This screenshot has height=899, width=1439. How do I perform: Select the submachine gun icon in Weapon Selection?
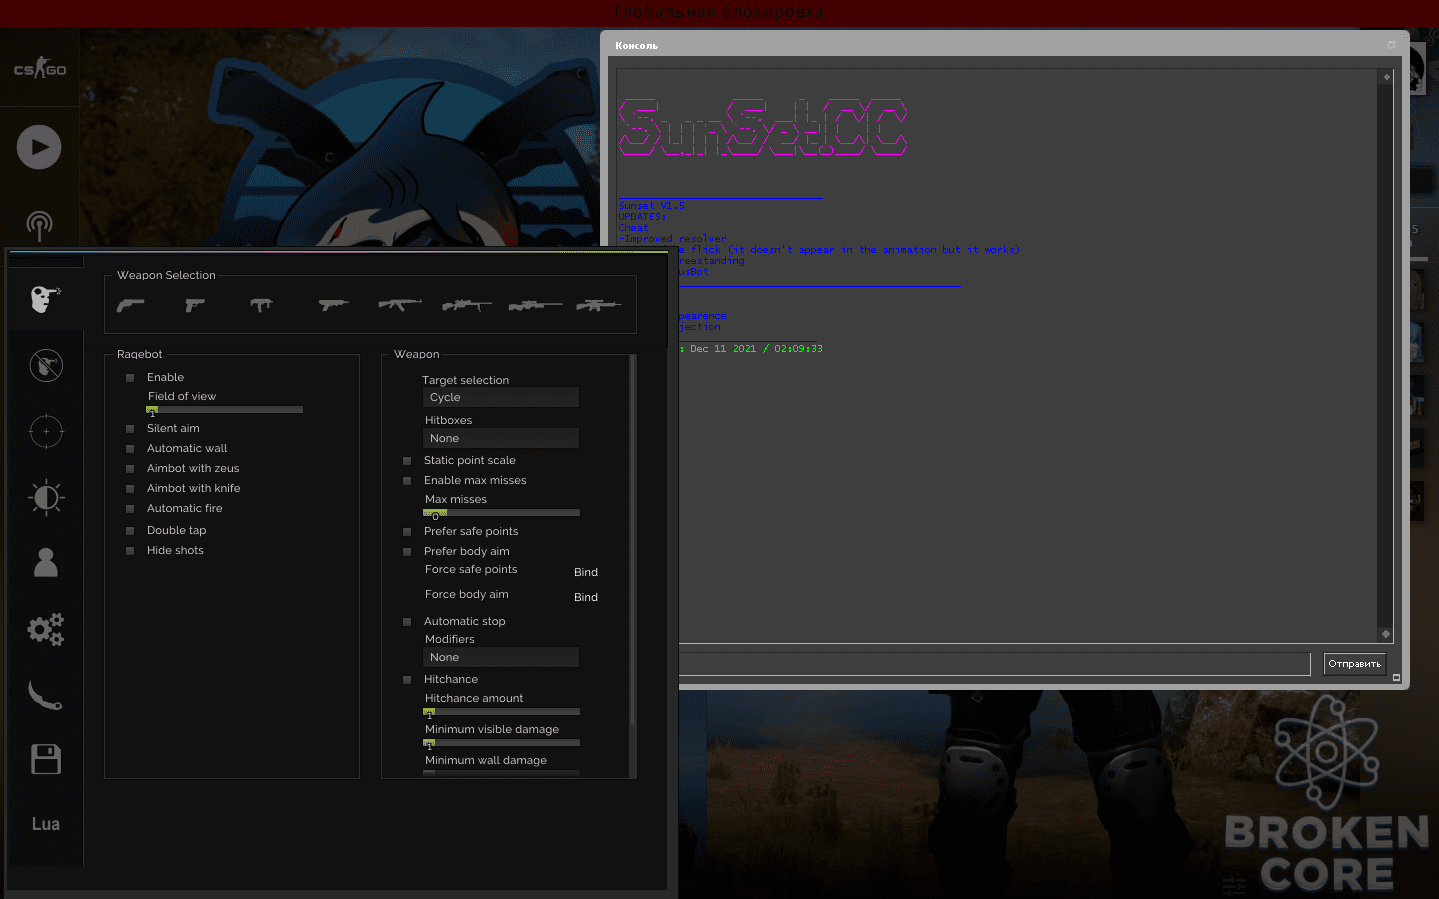coord(262,305)
